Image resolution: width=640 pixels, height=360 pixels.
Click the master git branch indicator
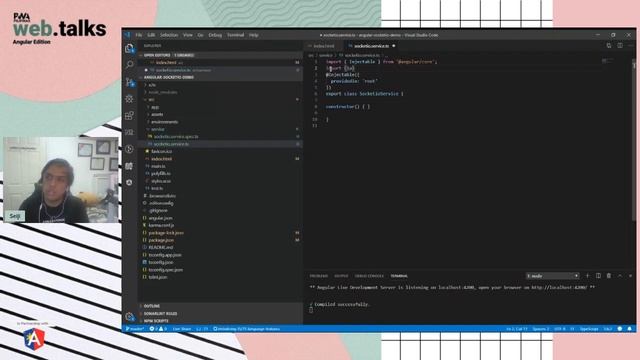[135, 329]
